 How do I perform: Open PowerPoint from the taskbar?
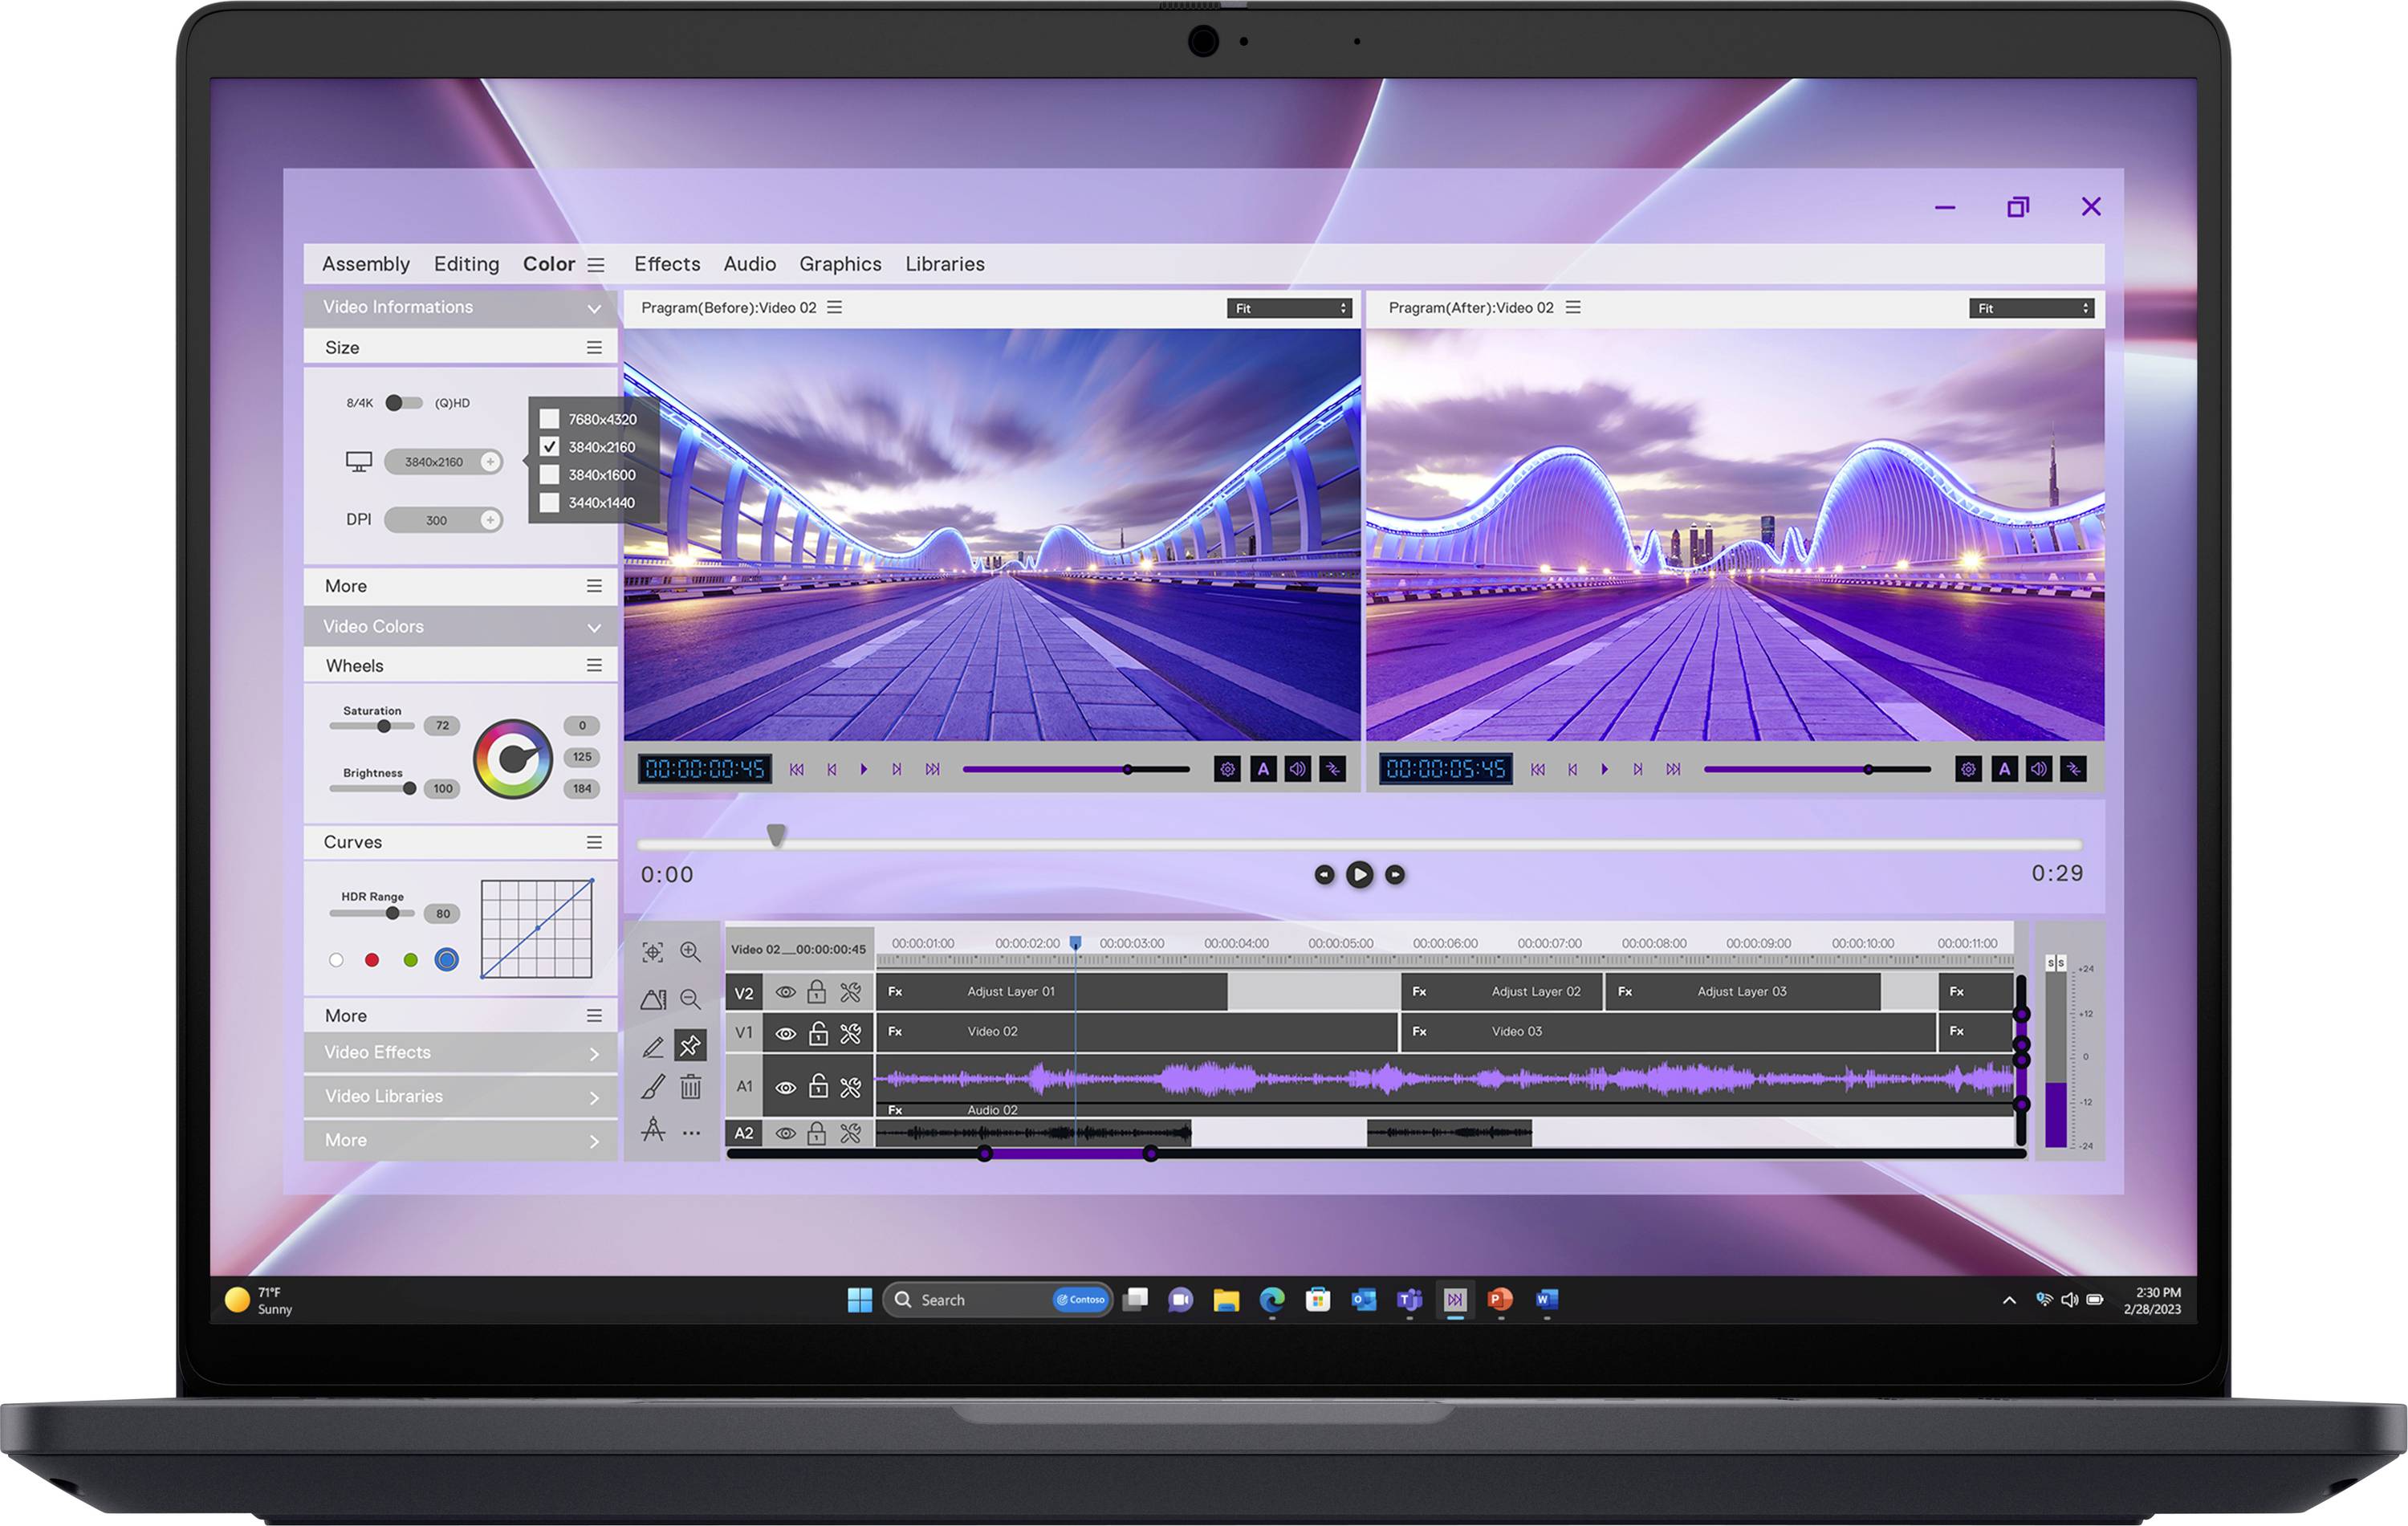click(1500, 1300)
